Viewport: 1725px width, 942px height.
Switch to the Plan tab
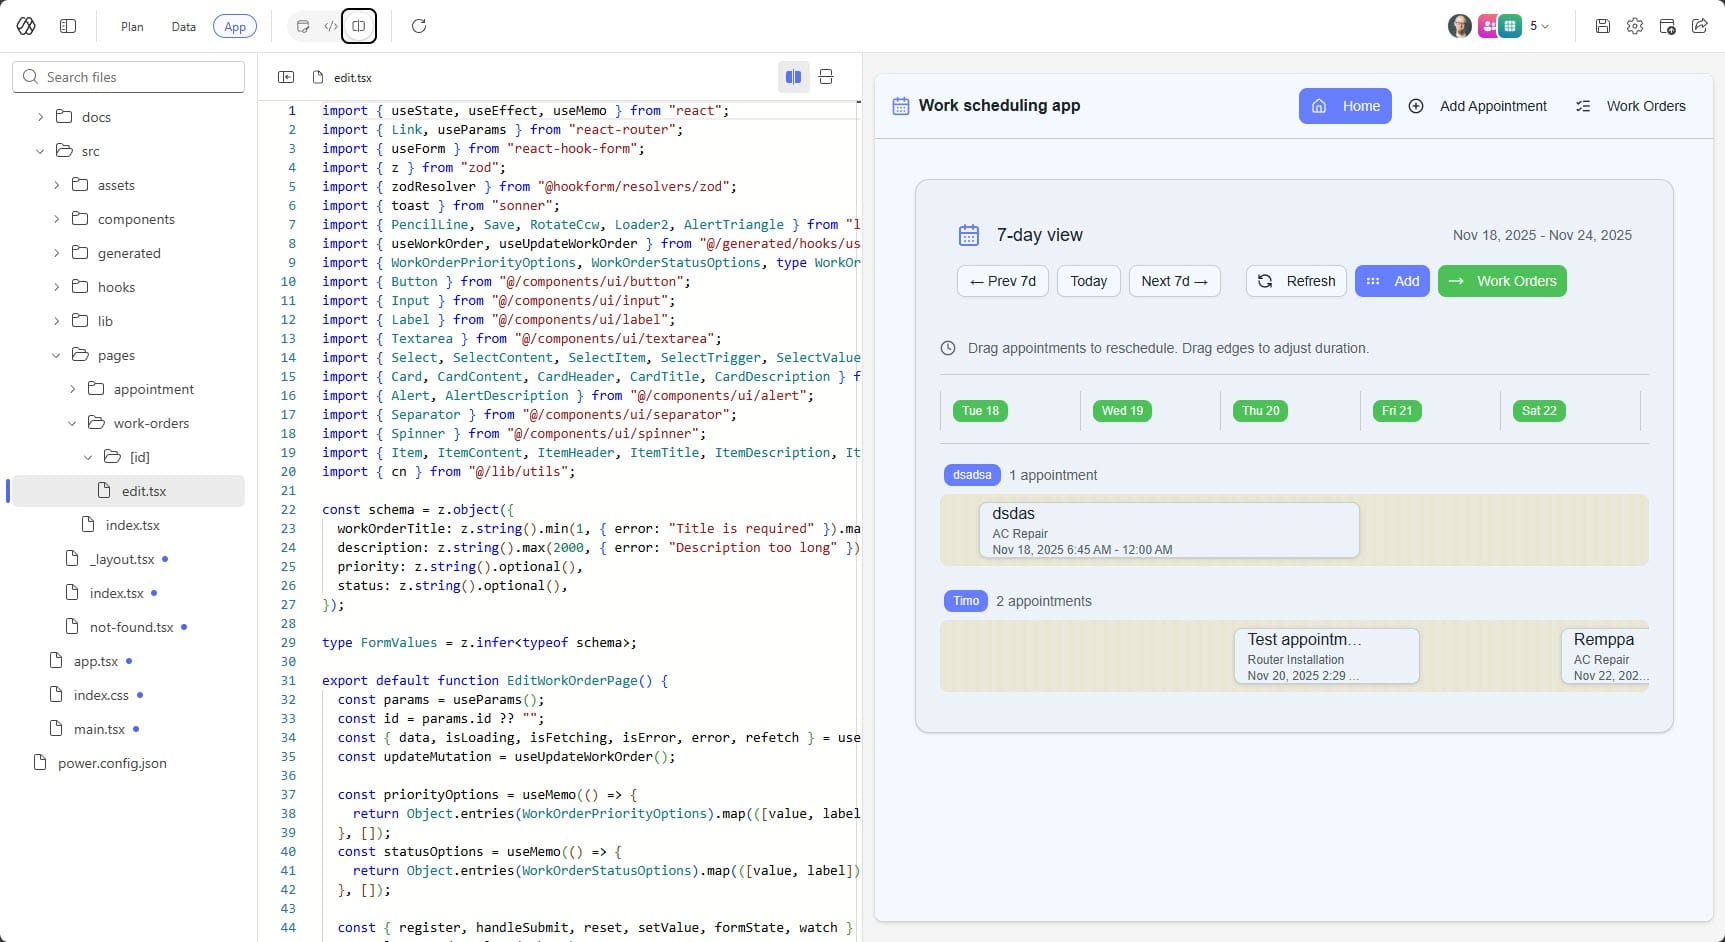(131, 26)
